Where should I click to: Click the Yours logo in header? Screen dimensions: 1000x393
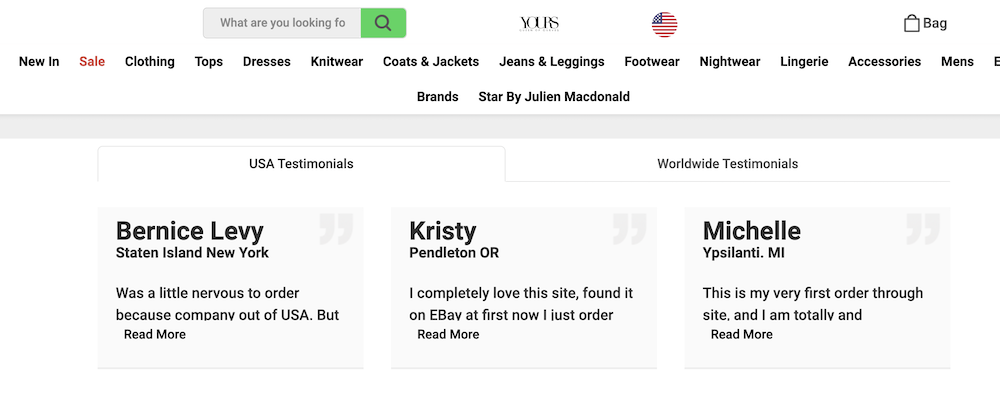(540, 24)
